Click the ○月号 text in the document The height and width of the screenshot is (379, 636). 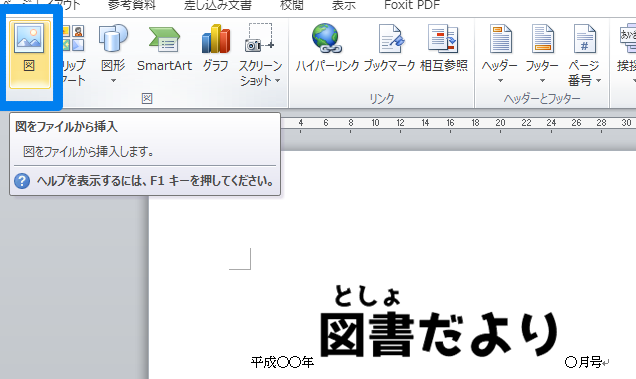583,362
